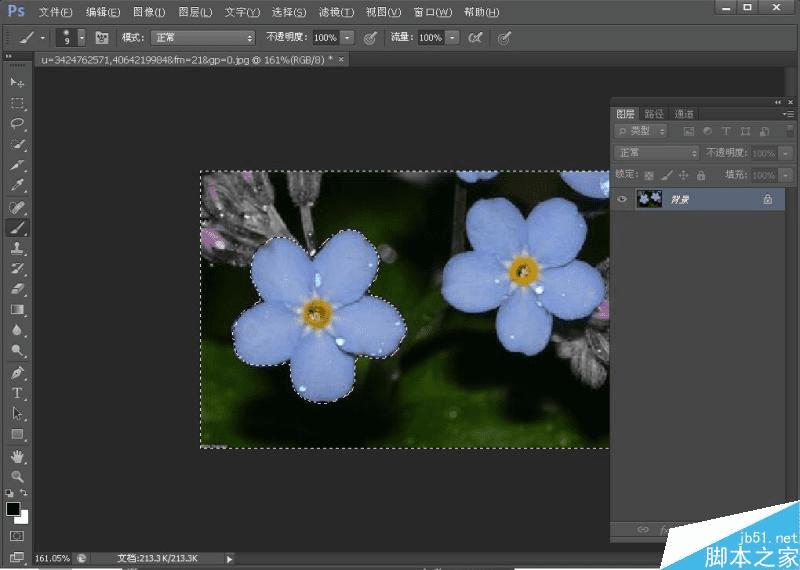800x570 pixels.
Task: Select the Move tool
Action: pos(17,81)
